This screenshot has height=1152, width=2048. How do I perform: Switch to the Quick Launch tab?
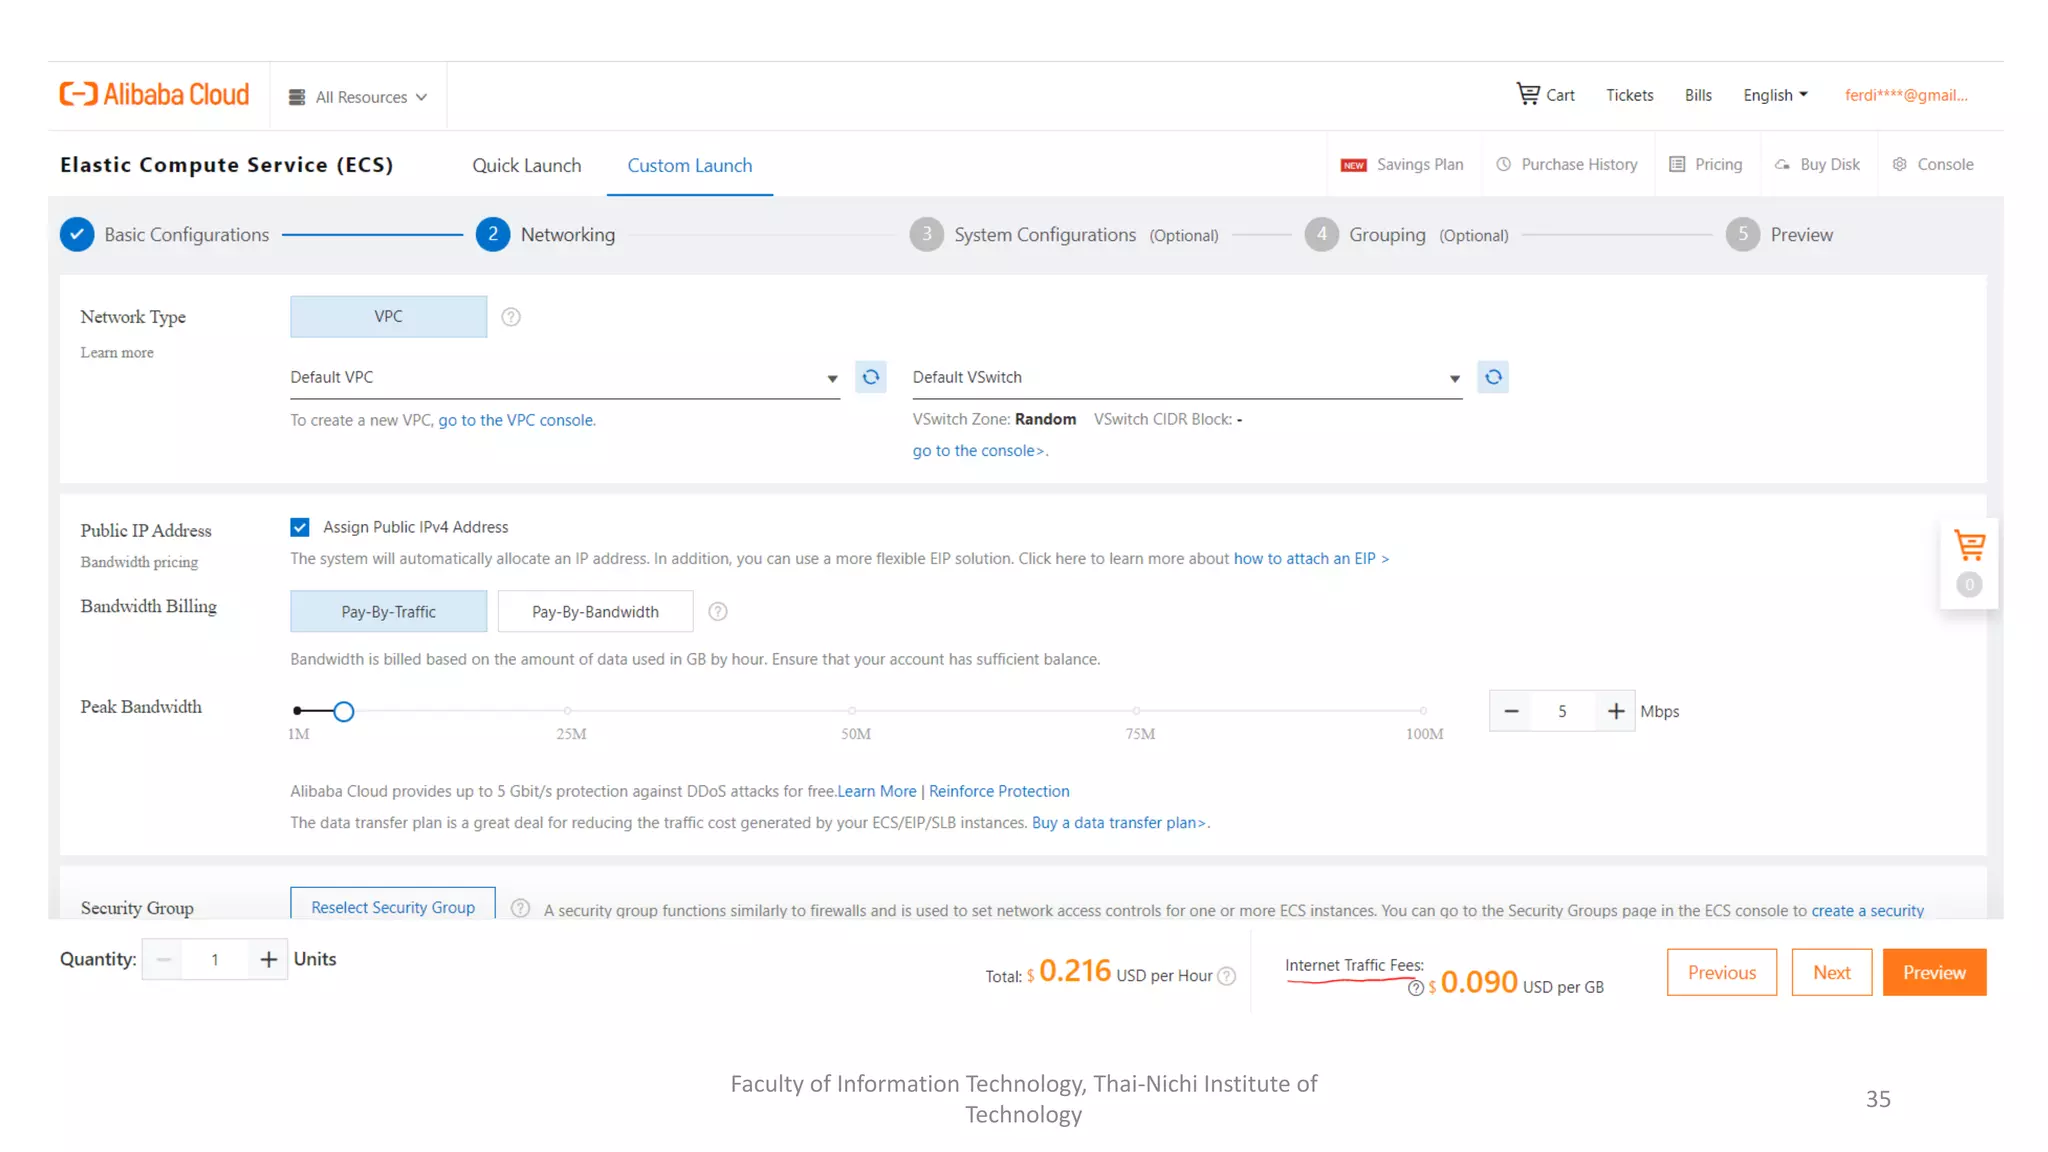point(526,166)
